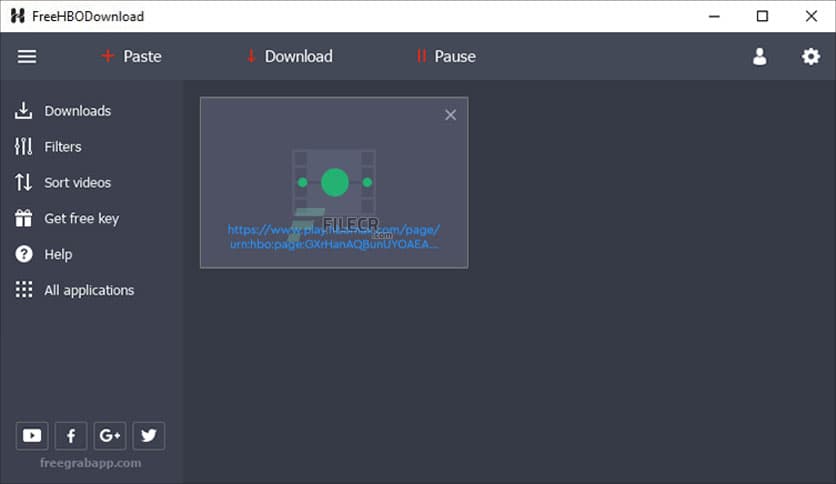Open settings gear icon
The image size is (836, 484).
810,57
